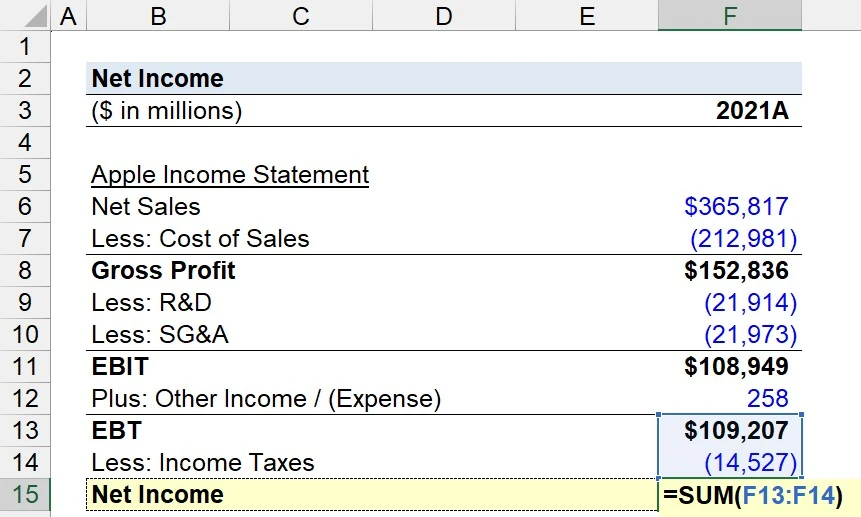Click the SUM formula cell F15
This screenshot has height=517, width=861.
coord(750,495)
